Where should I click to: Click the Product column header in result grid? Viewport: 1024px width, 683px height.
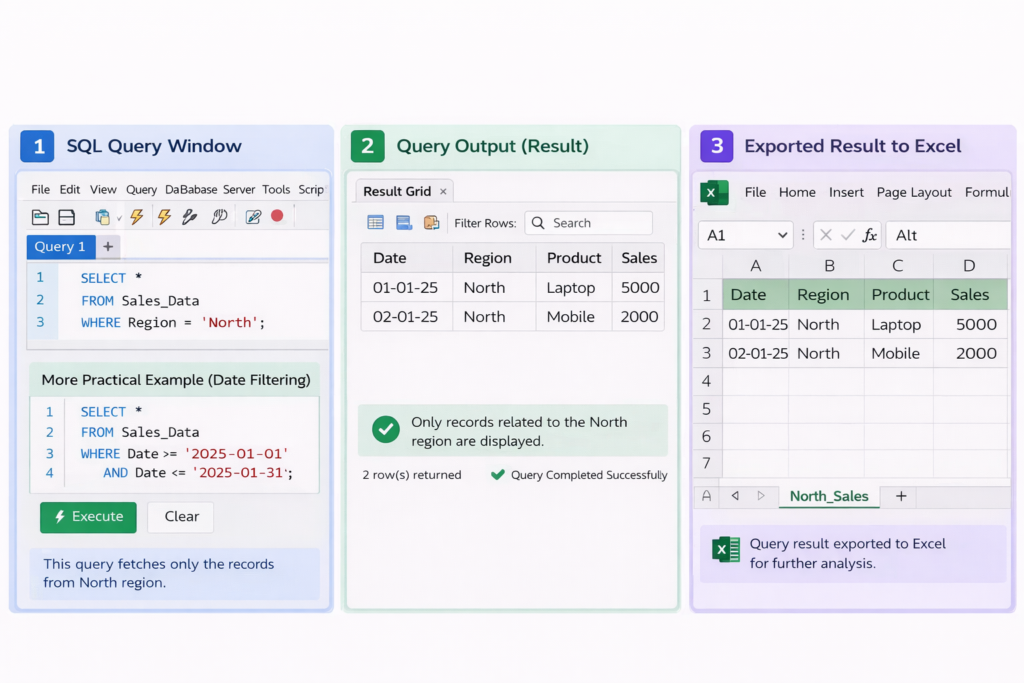point(574,258)
